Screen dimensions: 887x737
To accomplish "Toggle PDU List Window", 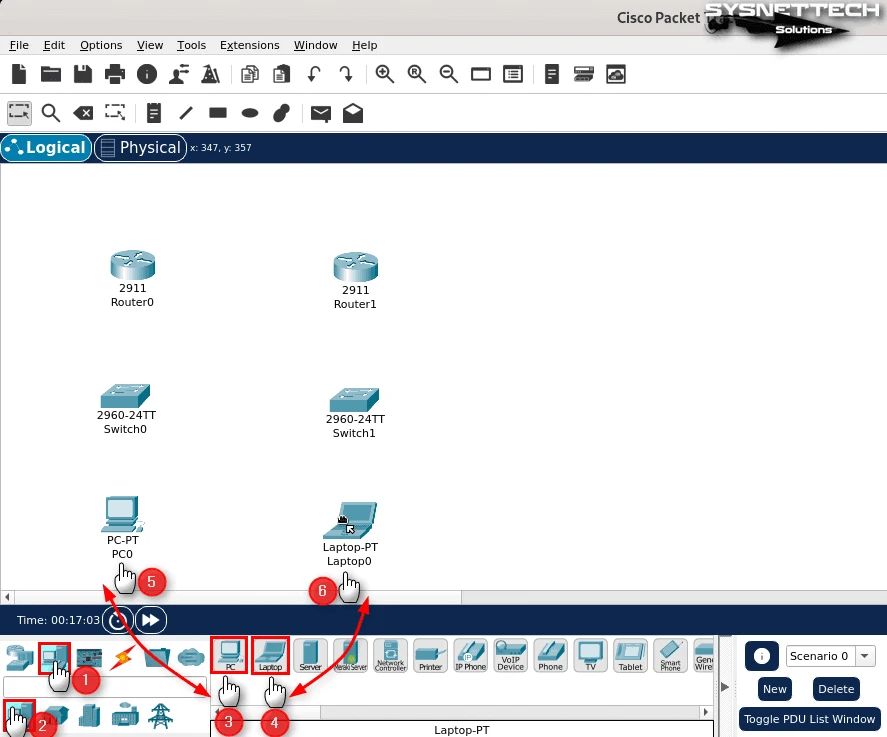I will tap(810, 719).
